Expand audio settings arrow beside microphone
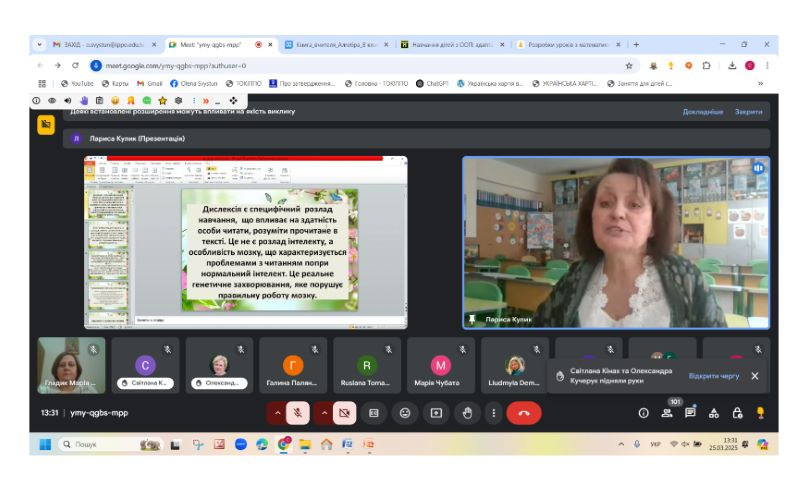 tap(278, 413)
